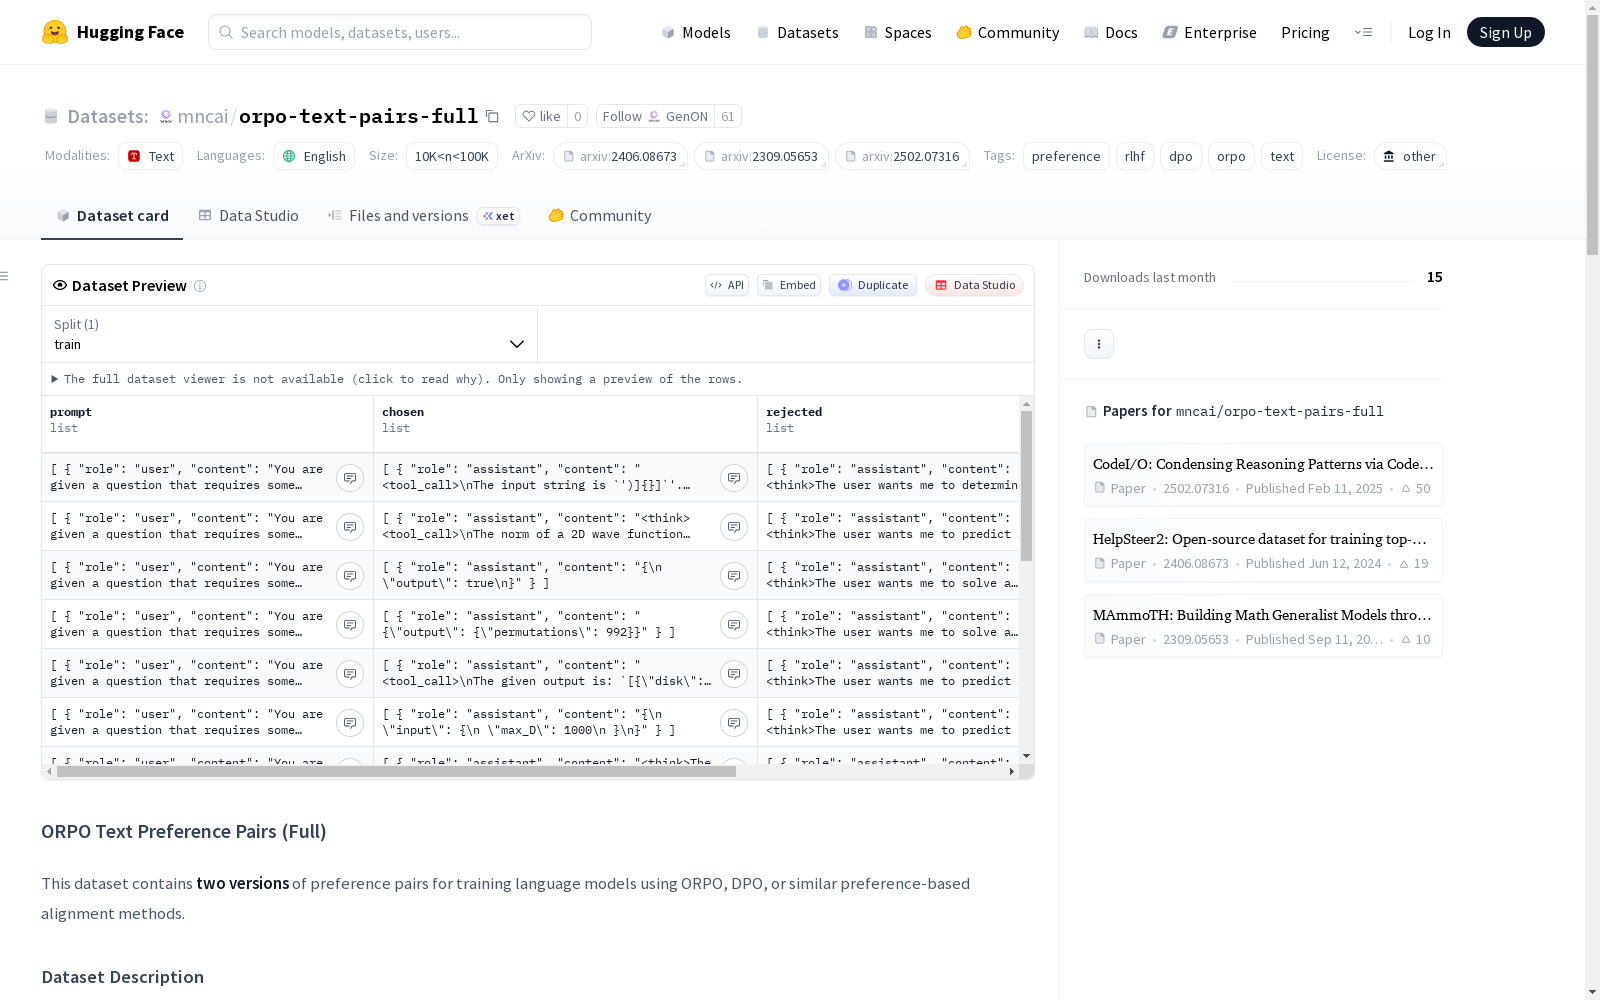Click the preview table vertical scrollbar
1600x1000 pixels.
pos(1026,485)
